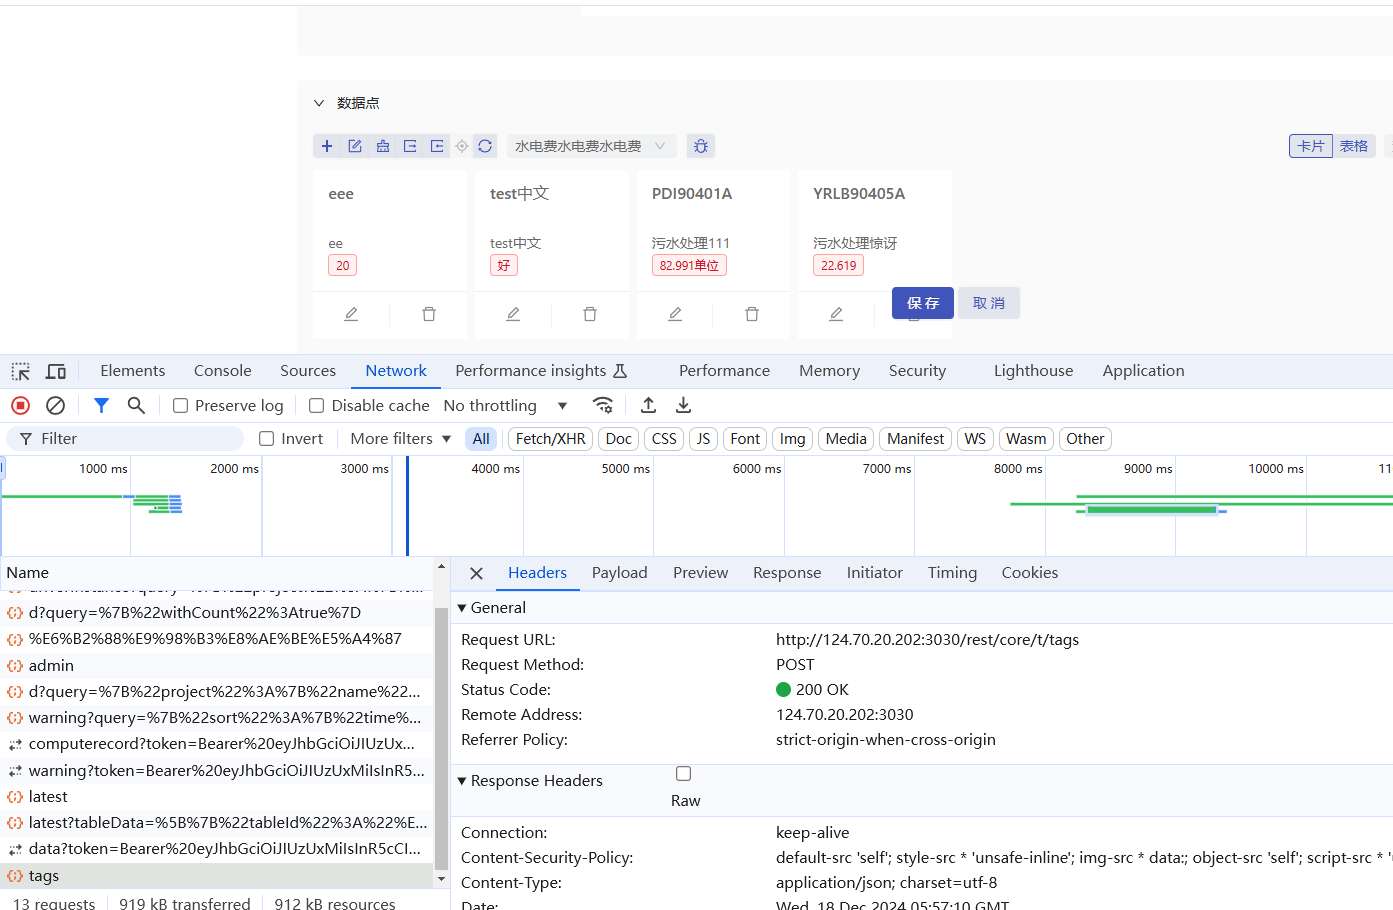Viewport: 1393px width, 910px height.
Task: Select the tags request row
Action: click(217, 876)
